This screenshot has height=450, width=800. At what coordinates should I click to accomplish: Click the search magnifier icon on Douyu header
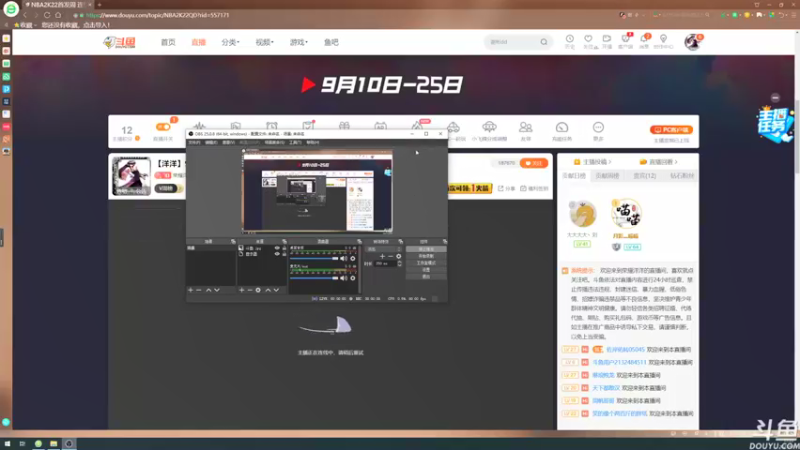(544, 42)
